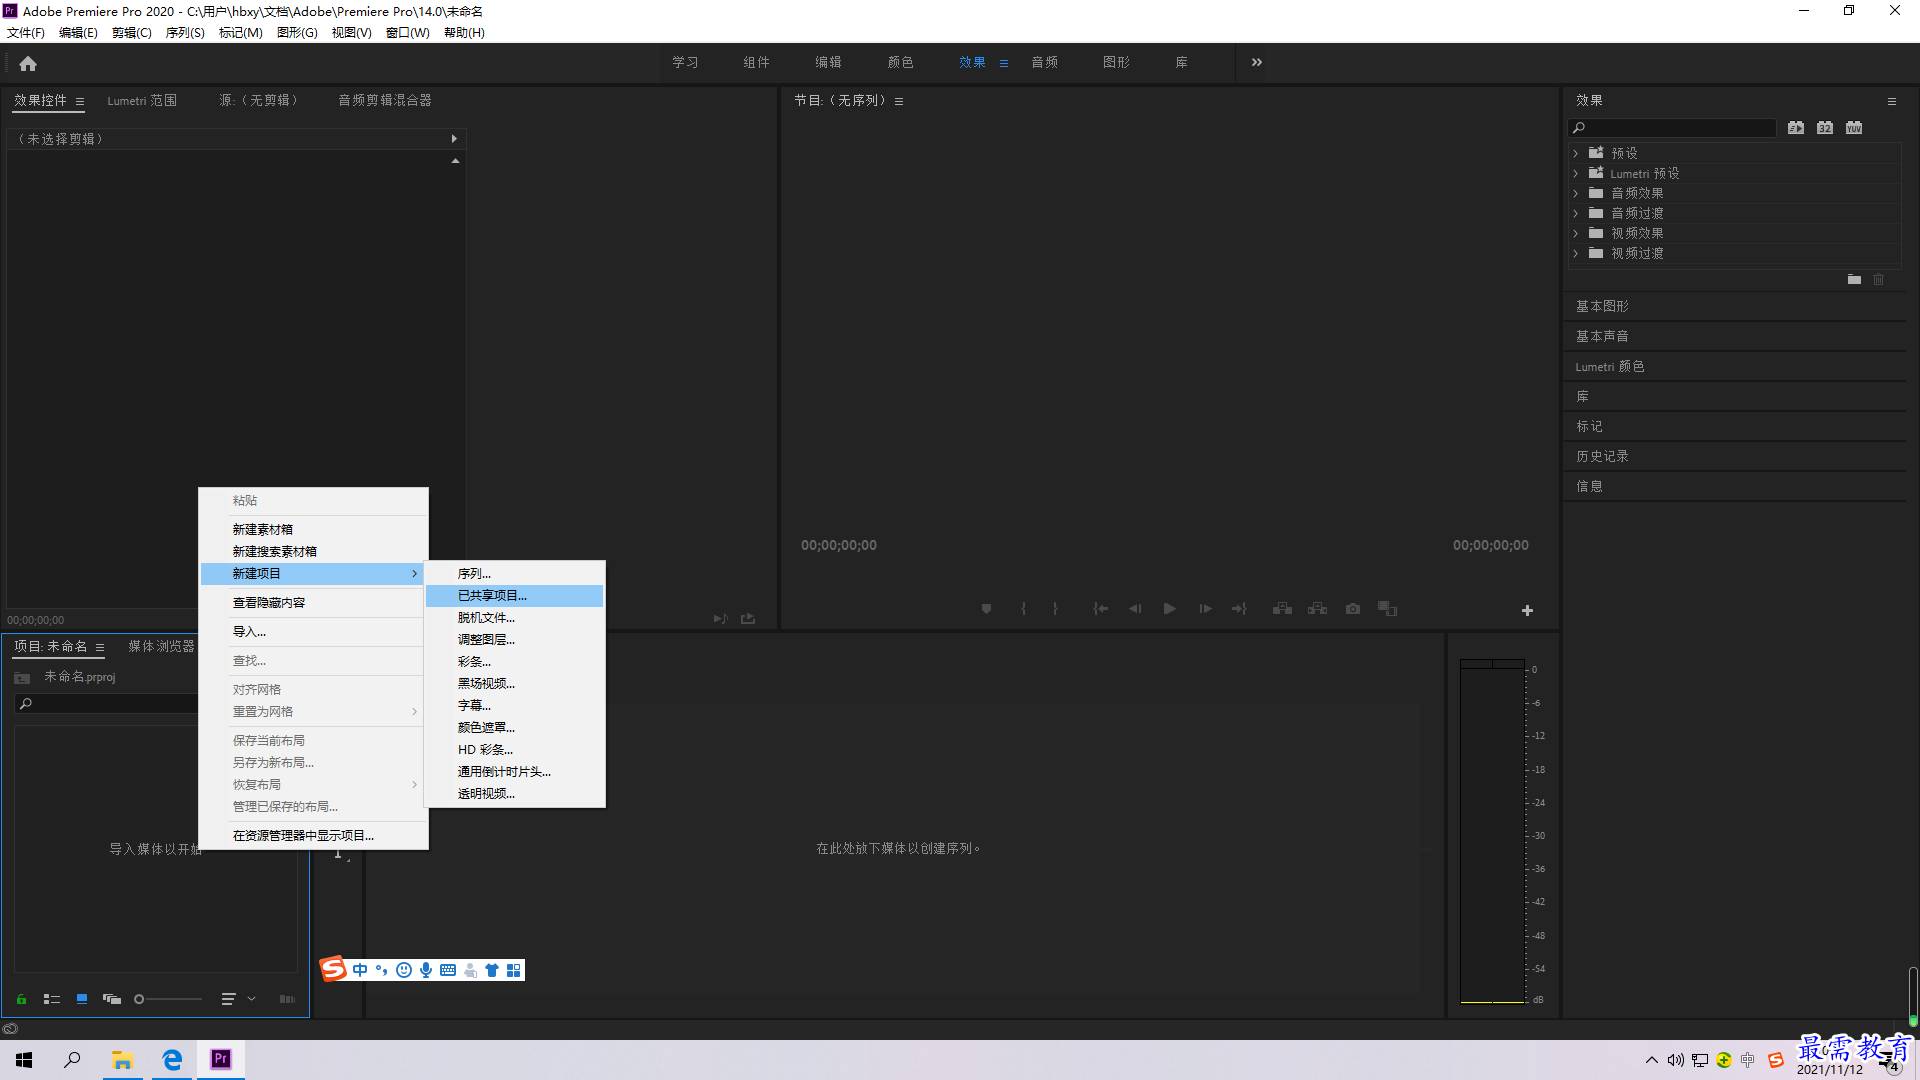Switch Project panel to Freeform View
This screenshot has height=1080, width=1920.
(112, 999)
